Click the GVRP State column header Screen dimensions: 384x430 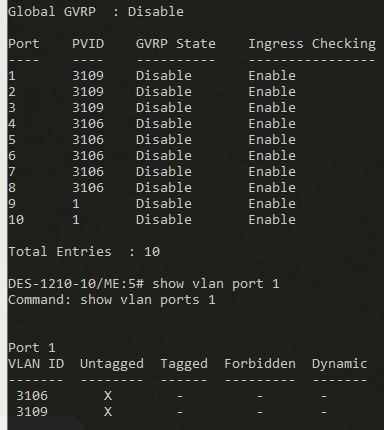[x=176, y=44]
